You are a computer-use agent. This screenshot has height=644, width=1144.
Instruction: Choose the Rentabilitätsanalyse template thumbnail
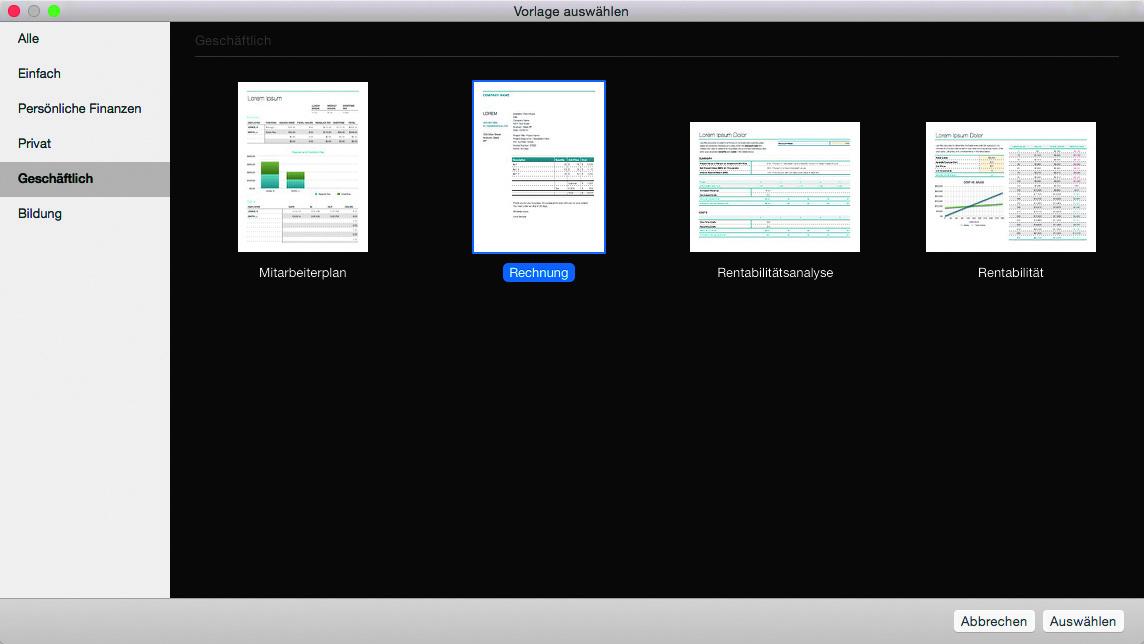pyautogui.click(x=775, y=187)
